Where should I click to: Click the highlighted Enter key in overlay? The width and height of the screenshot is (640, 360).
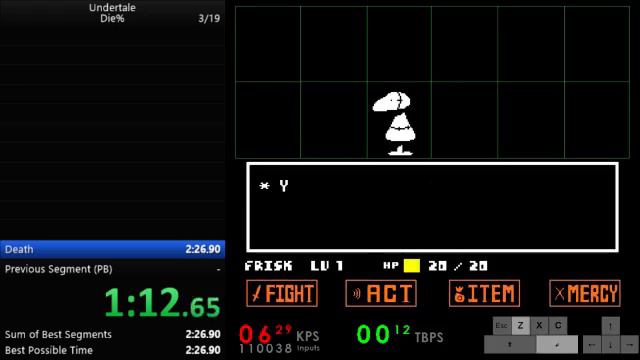coord(557,345)
